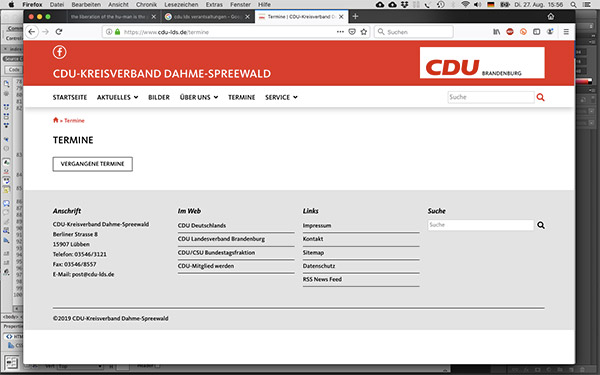This screenshot has height=375, width=600.
Task: Open the RSS News Feed link
Action: [322, 279]
